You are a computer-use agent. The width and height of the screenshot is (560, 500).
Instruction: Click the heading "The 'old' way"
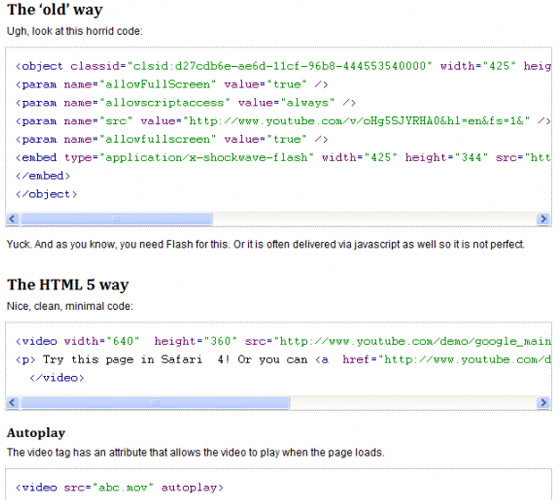click(55, 10)
